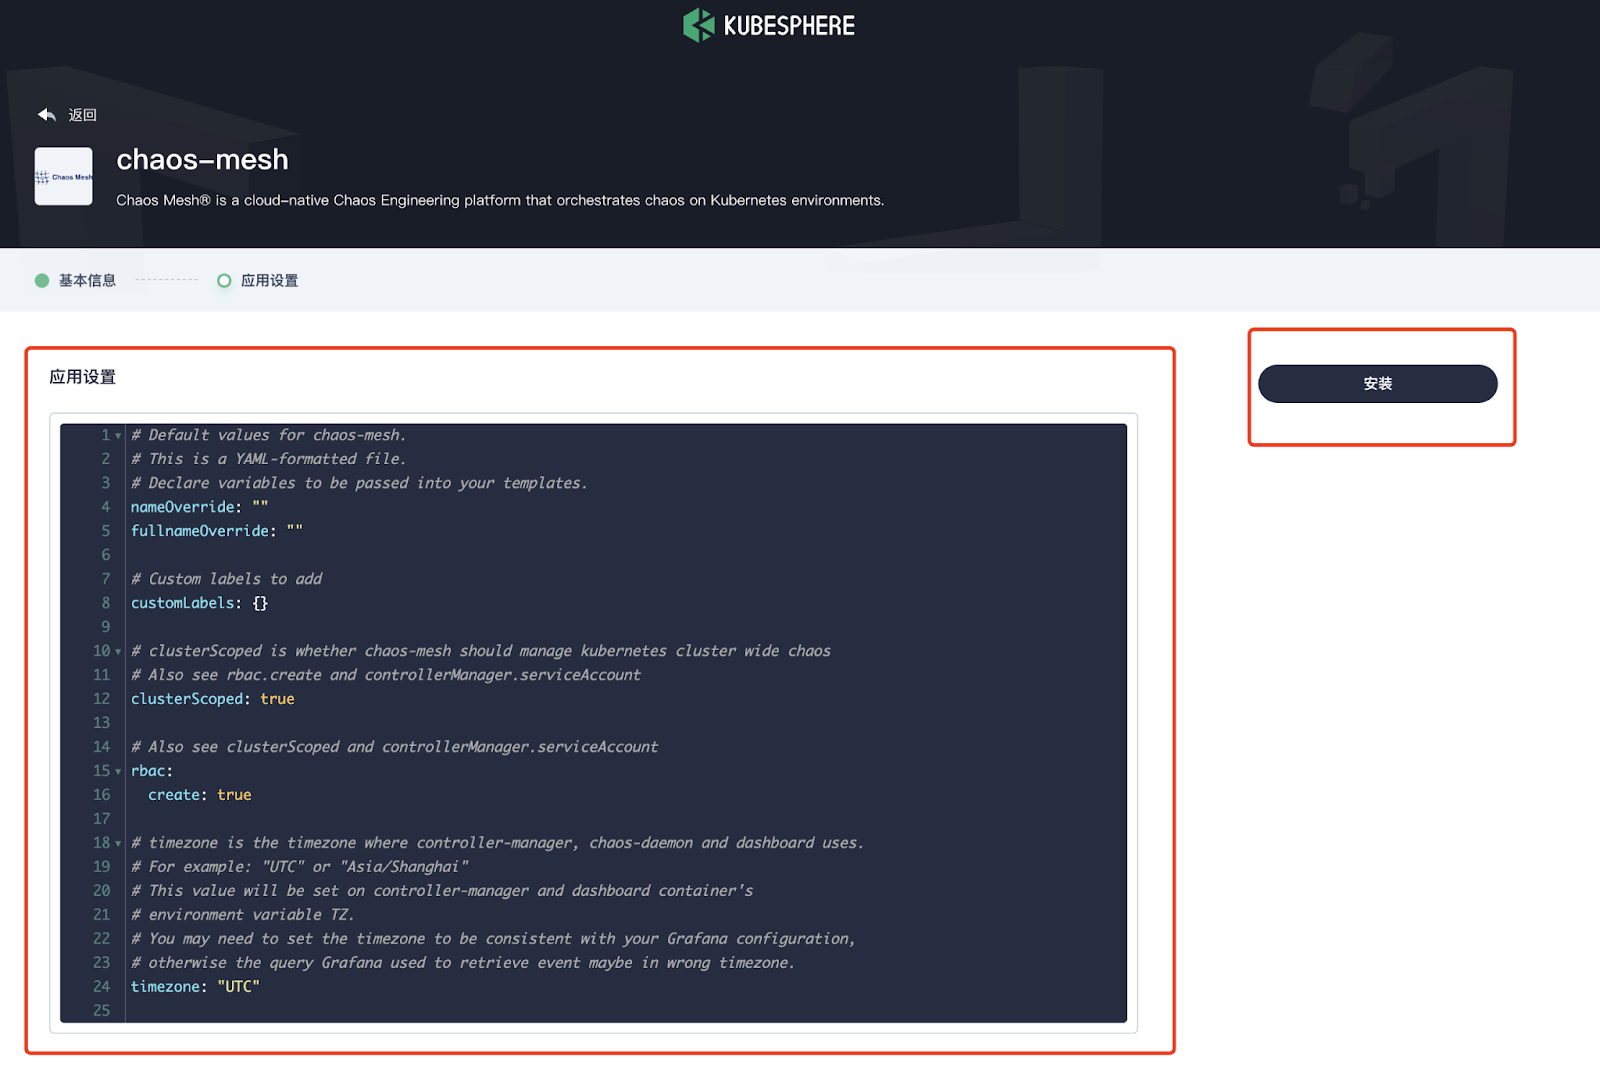Click the customLabels: {} line
1600x1085 pixels.
point(199,603)
